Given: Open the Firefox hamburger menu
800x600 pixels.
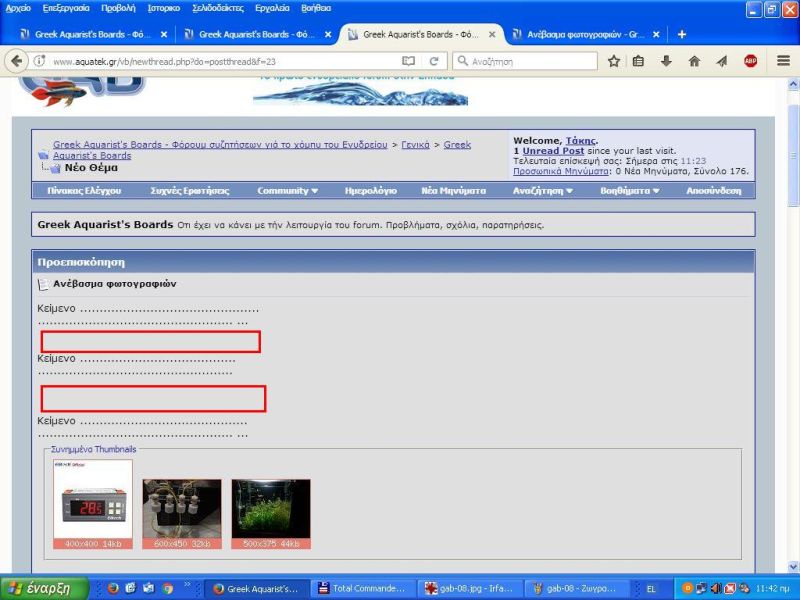Looking at the screenshot, I should 784,61.
